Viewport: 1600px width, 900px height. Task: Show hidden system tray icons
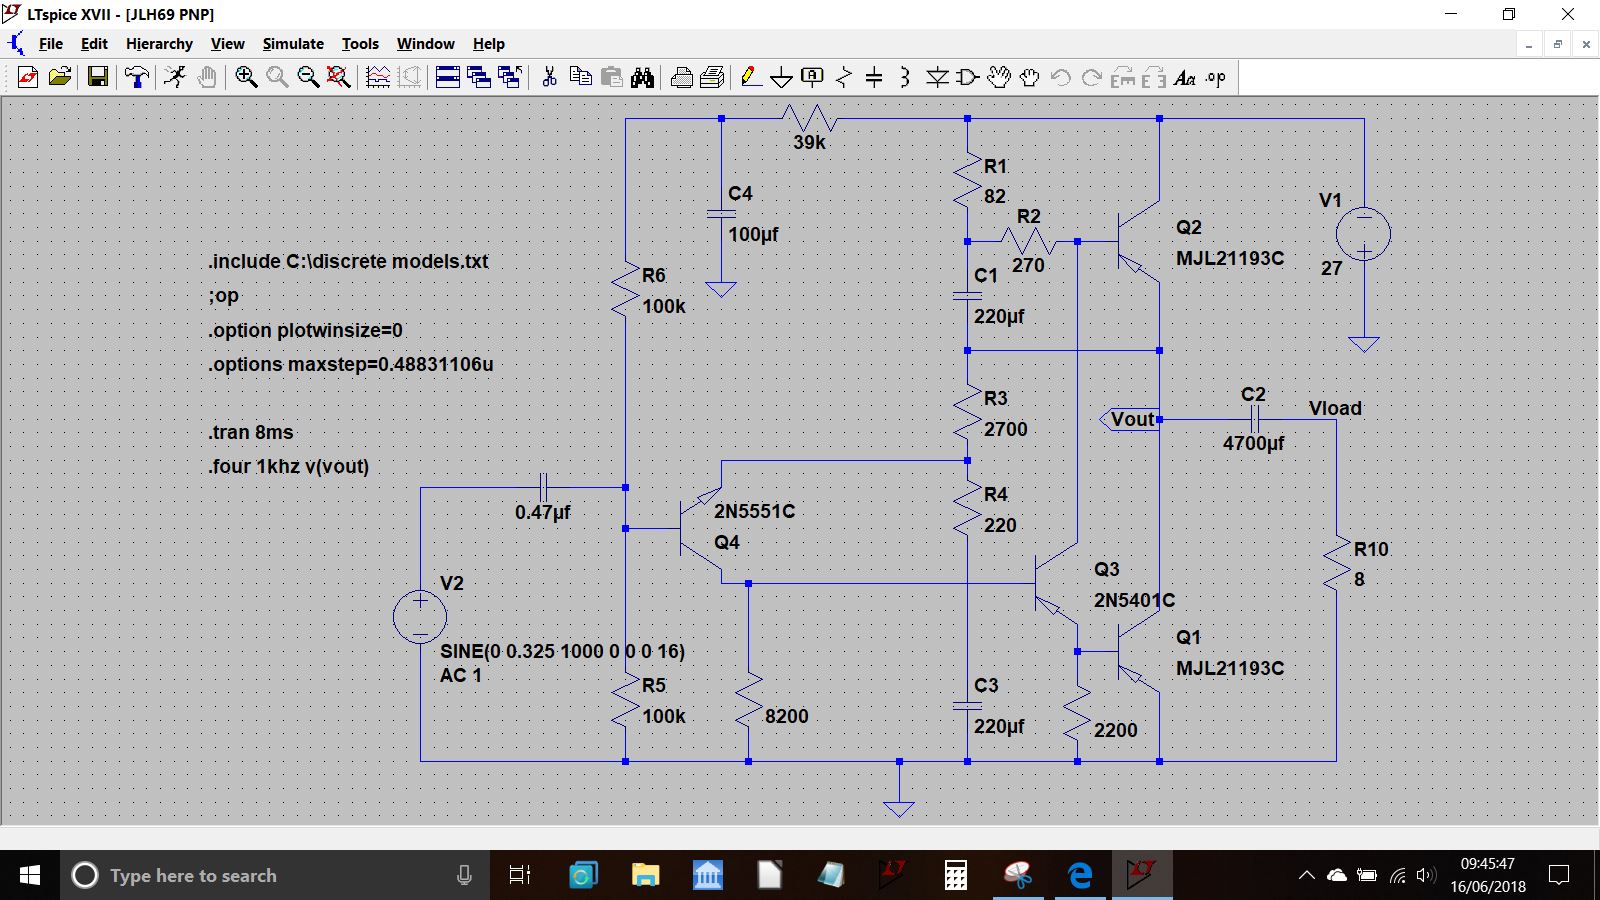[x=1306, y=875]
